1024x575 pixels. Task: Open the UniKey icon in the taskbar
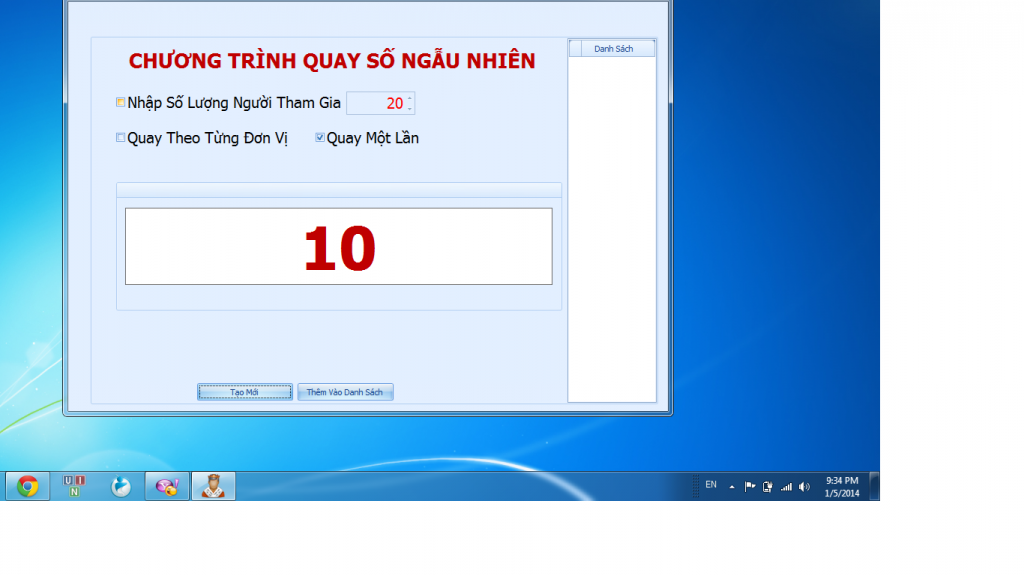tap(74, 486)
